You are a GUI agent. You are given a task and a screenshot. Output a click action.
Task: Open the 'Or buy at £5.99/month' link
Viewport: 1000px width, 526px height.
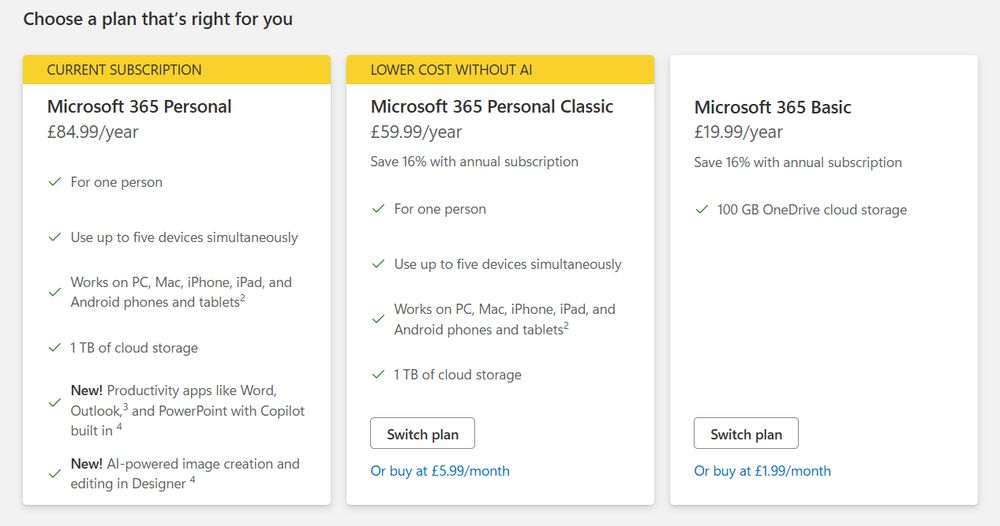point(440,471)
